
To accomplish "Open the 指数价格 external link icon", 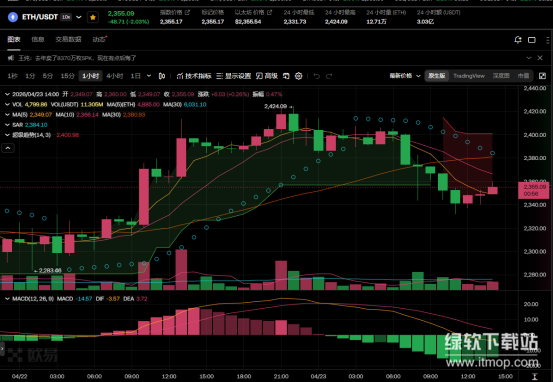I will click(187, 12).
